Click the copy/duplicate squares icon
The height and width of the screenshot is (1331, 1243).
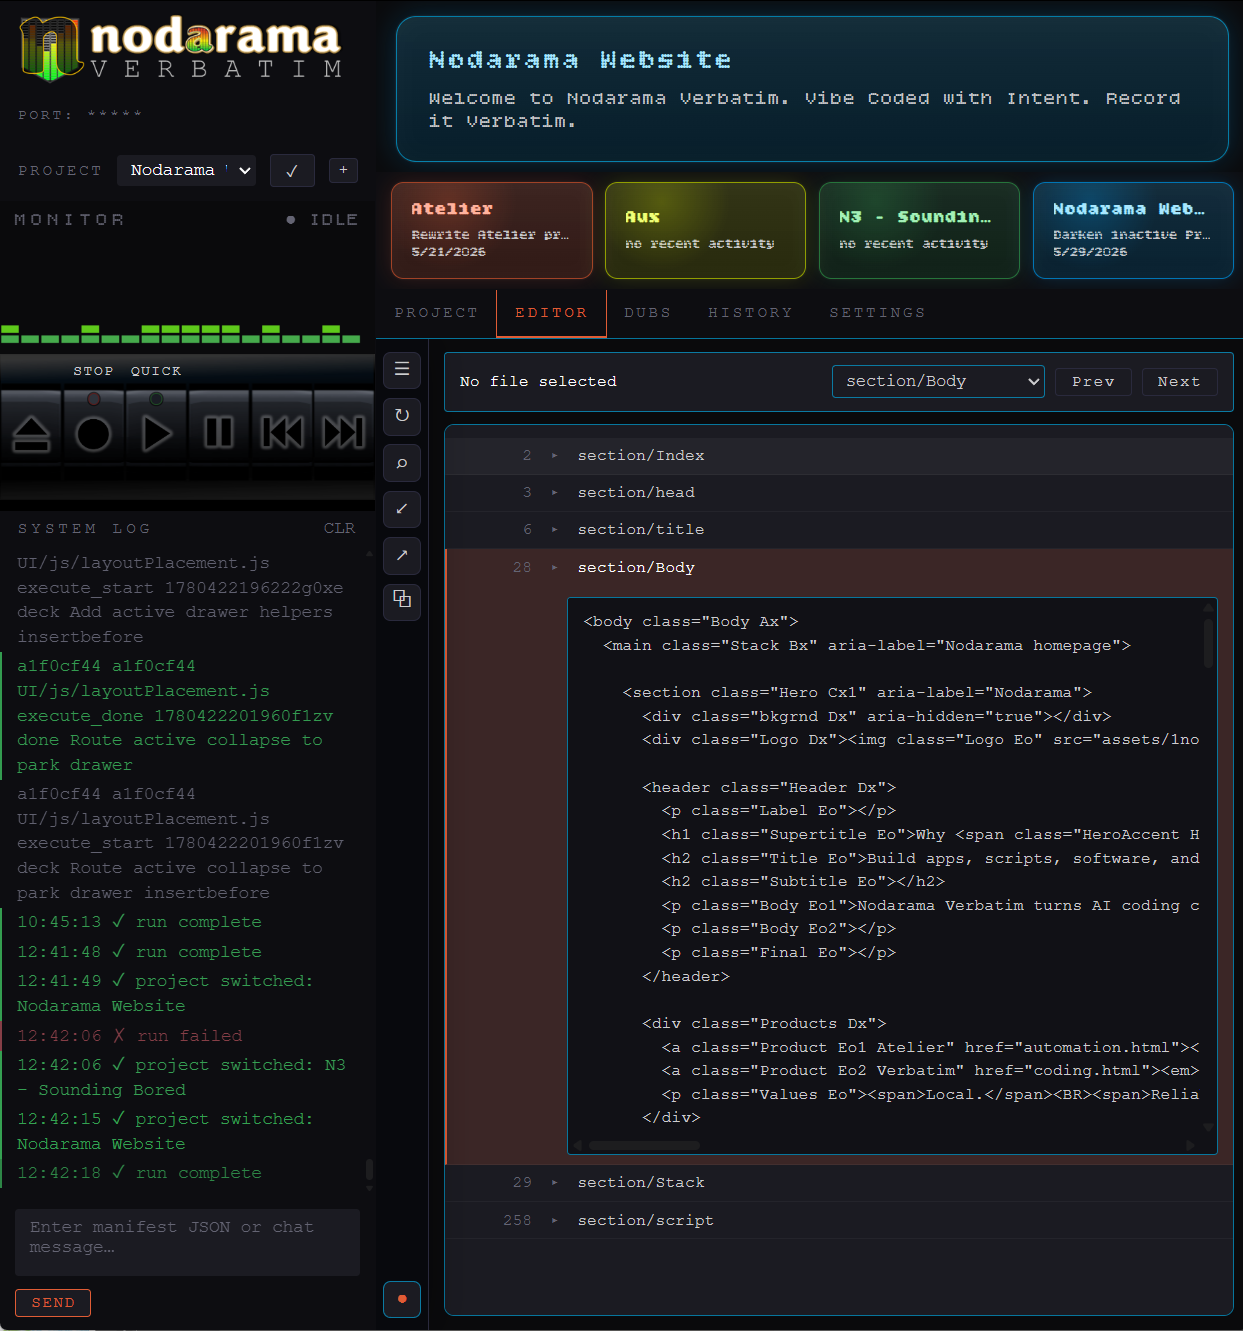pos(402,600)
